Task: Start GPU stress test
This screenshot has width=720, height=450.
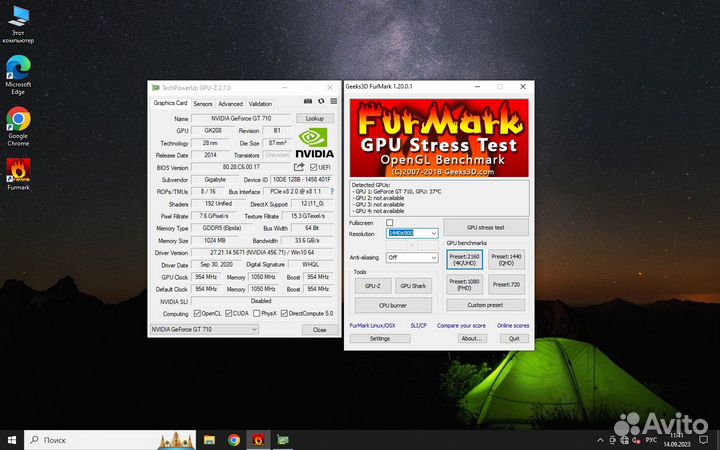Action: pos(486,227)
